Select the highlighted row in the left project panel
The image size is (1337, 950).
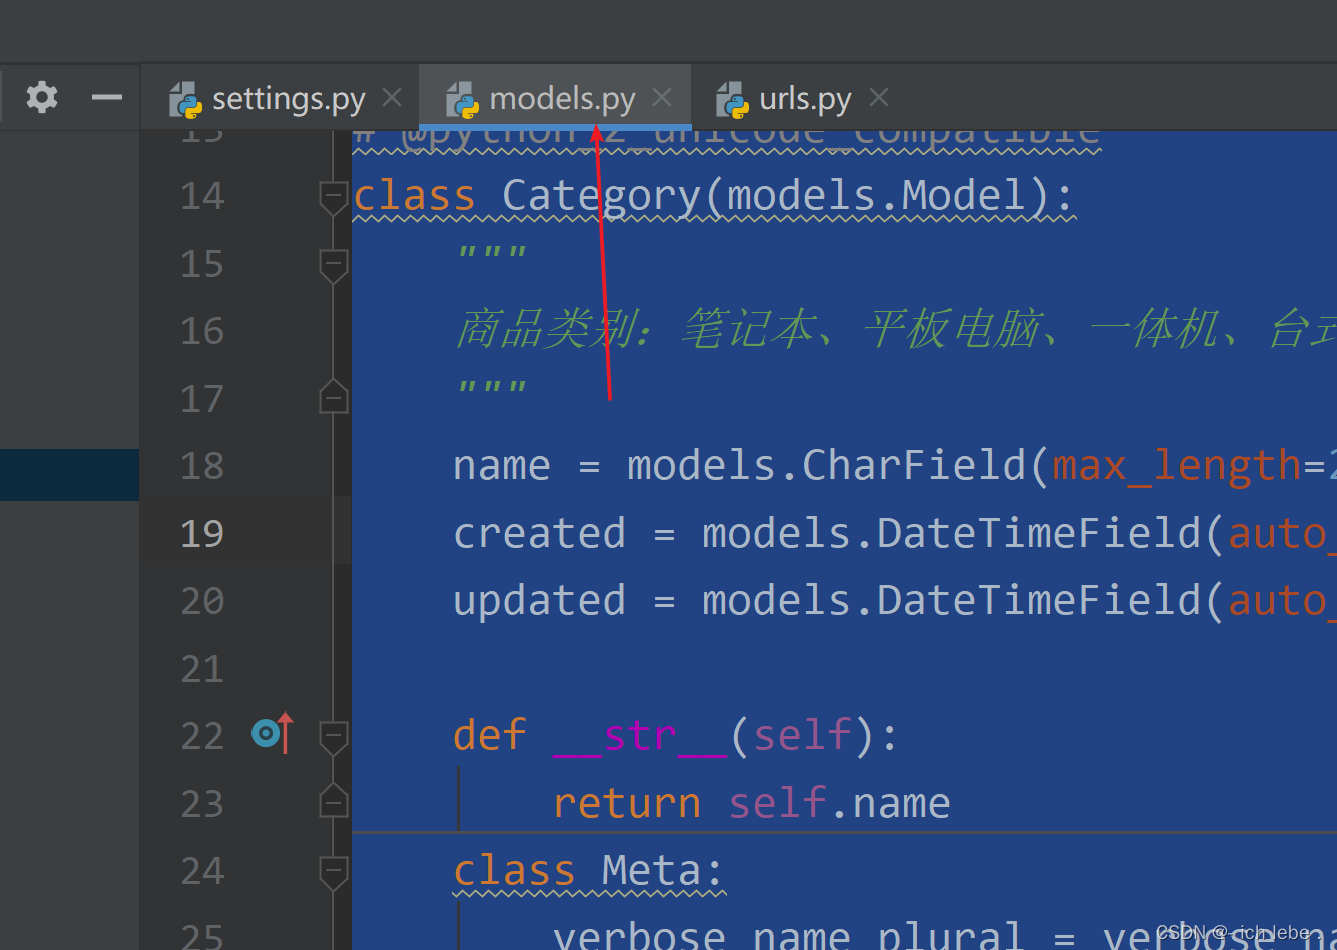[x=69, y=475]
